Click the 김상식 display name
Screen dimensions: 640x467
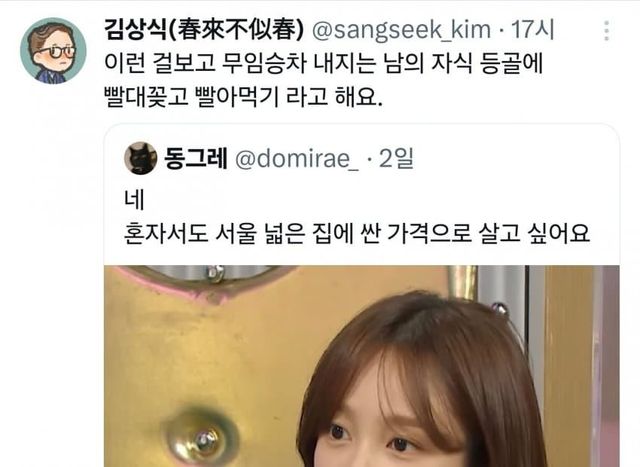point(135,30)
